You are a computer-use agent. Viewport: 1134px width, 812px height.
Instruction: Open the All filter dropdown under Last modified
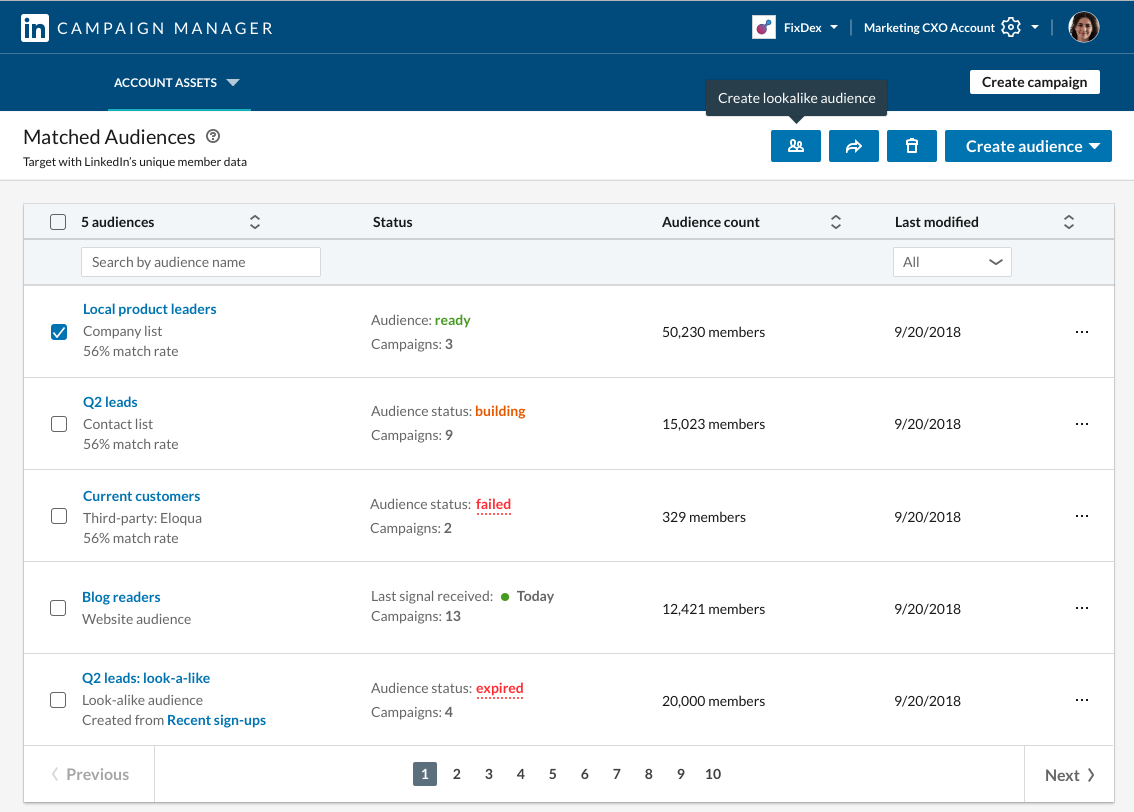click(952, 262)
